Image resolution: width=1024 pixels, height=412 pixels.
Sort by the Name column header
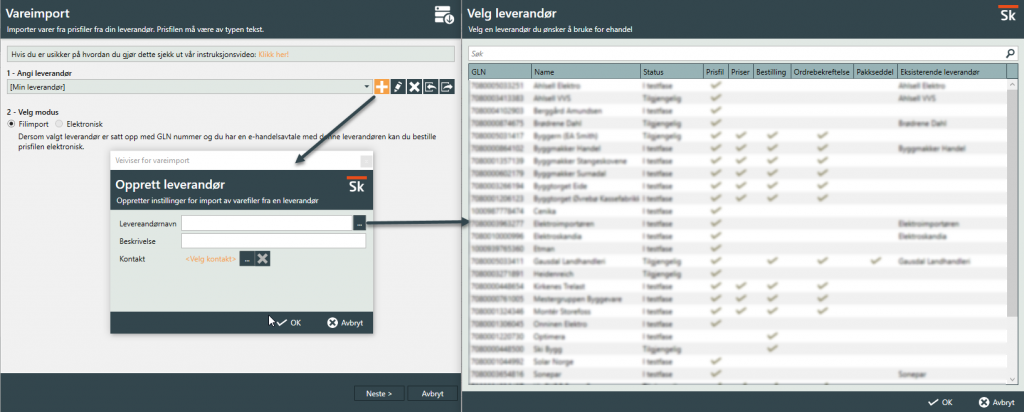coord(584,72)
